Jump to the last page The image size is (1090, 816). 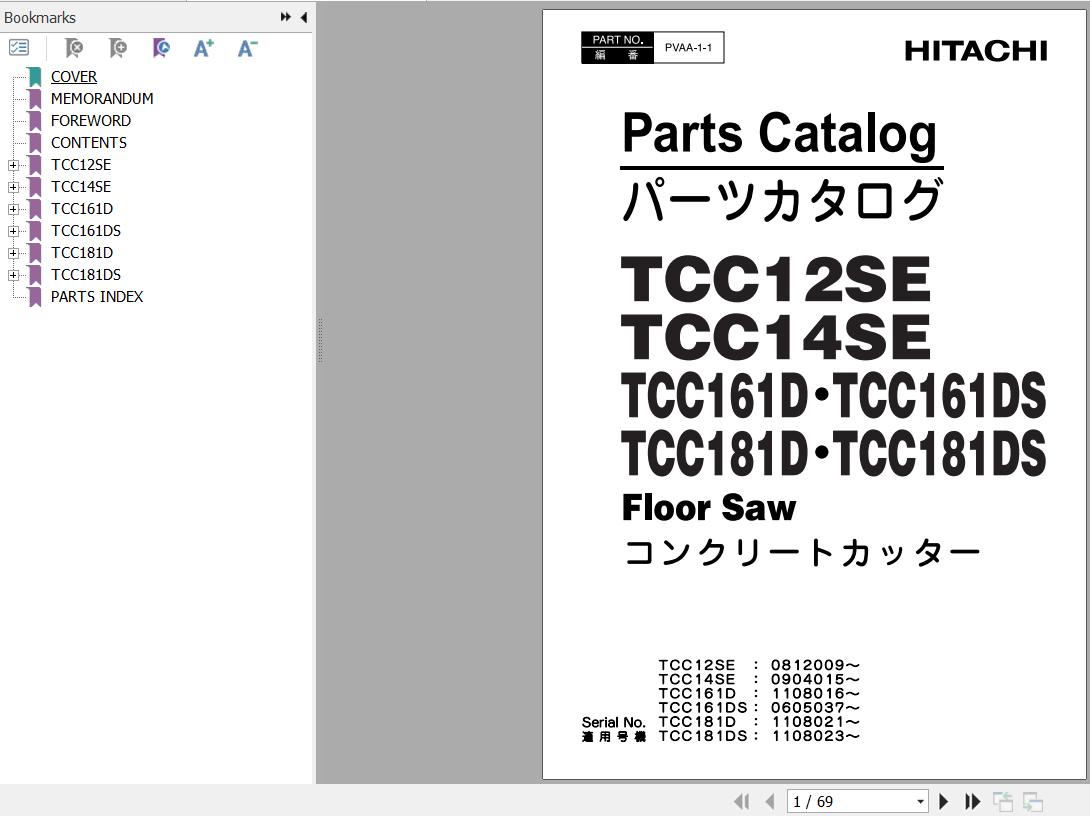click(972, 801)
